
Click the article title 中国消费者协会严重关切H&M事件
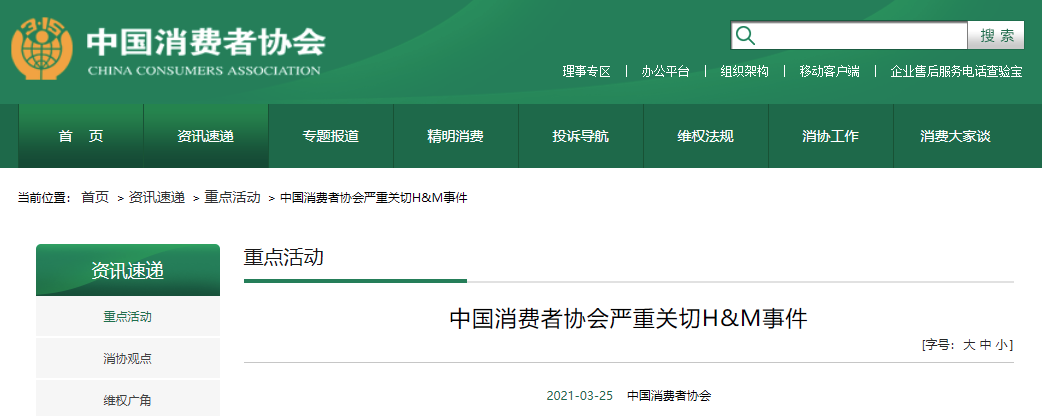click(x=629, y=318)
